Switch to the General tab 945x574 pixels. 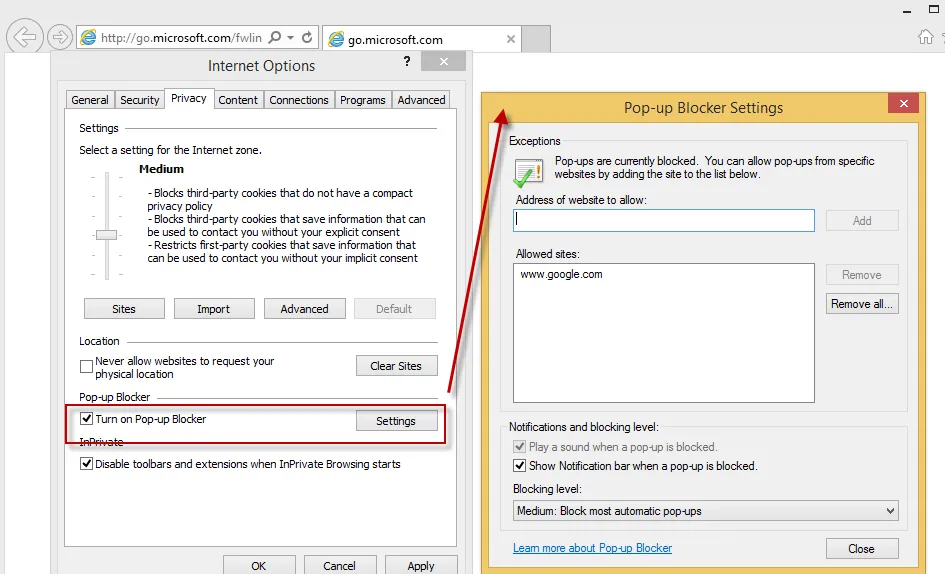(90, 100)
